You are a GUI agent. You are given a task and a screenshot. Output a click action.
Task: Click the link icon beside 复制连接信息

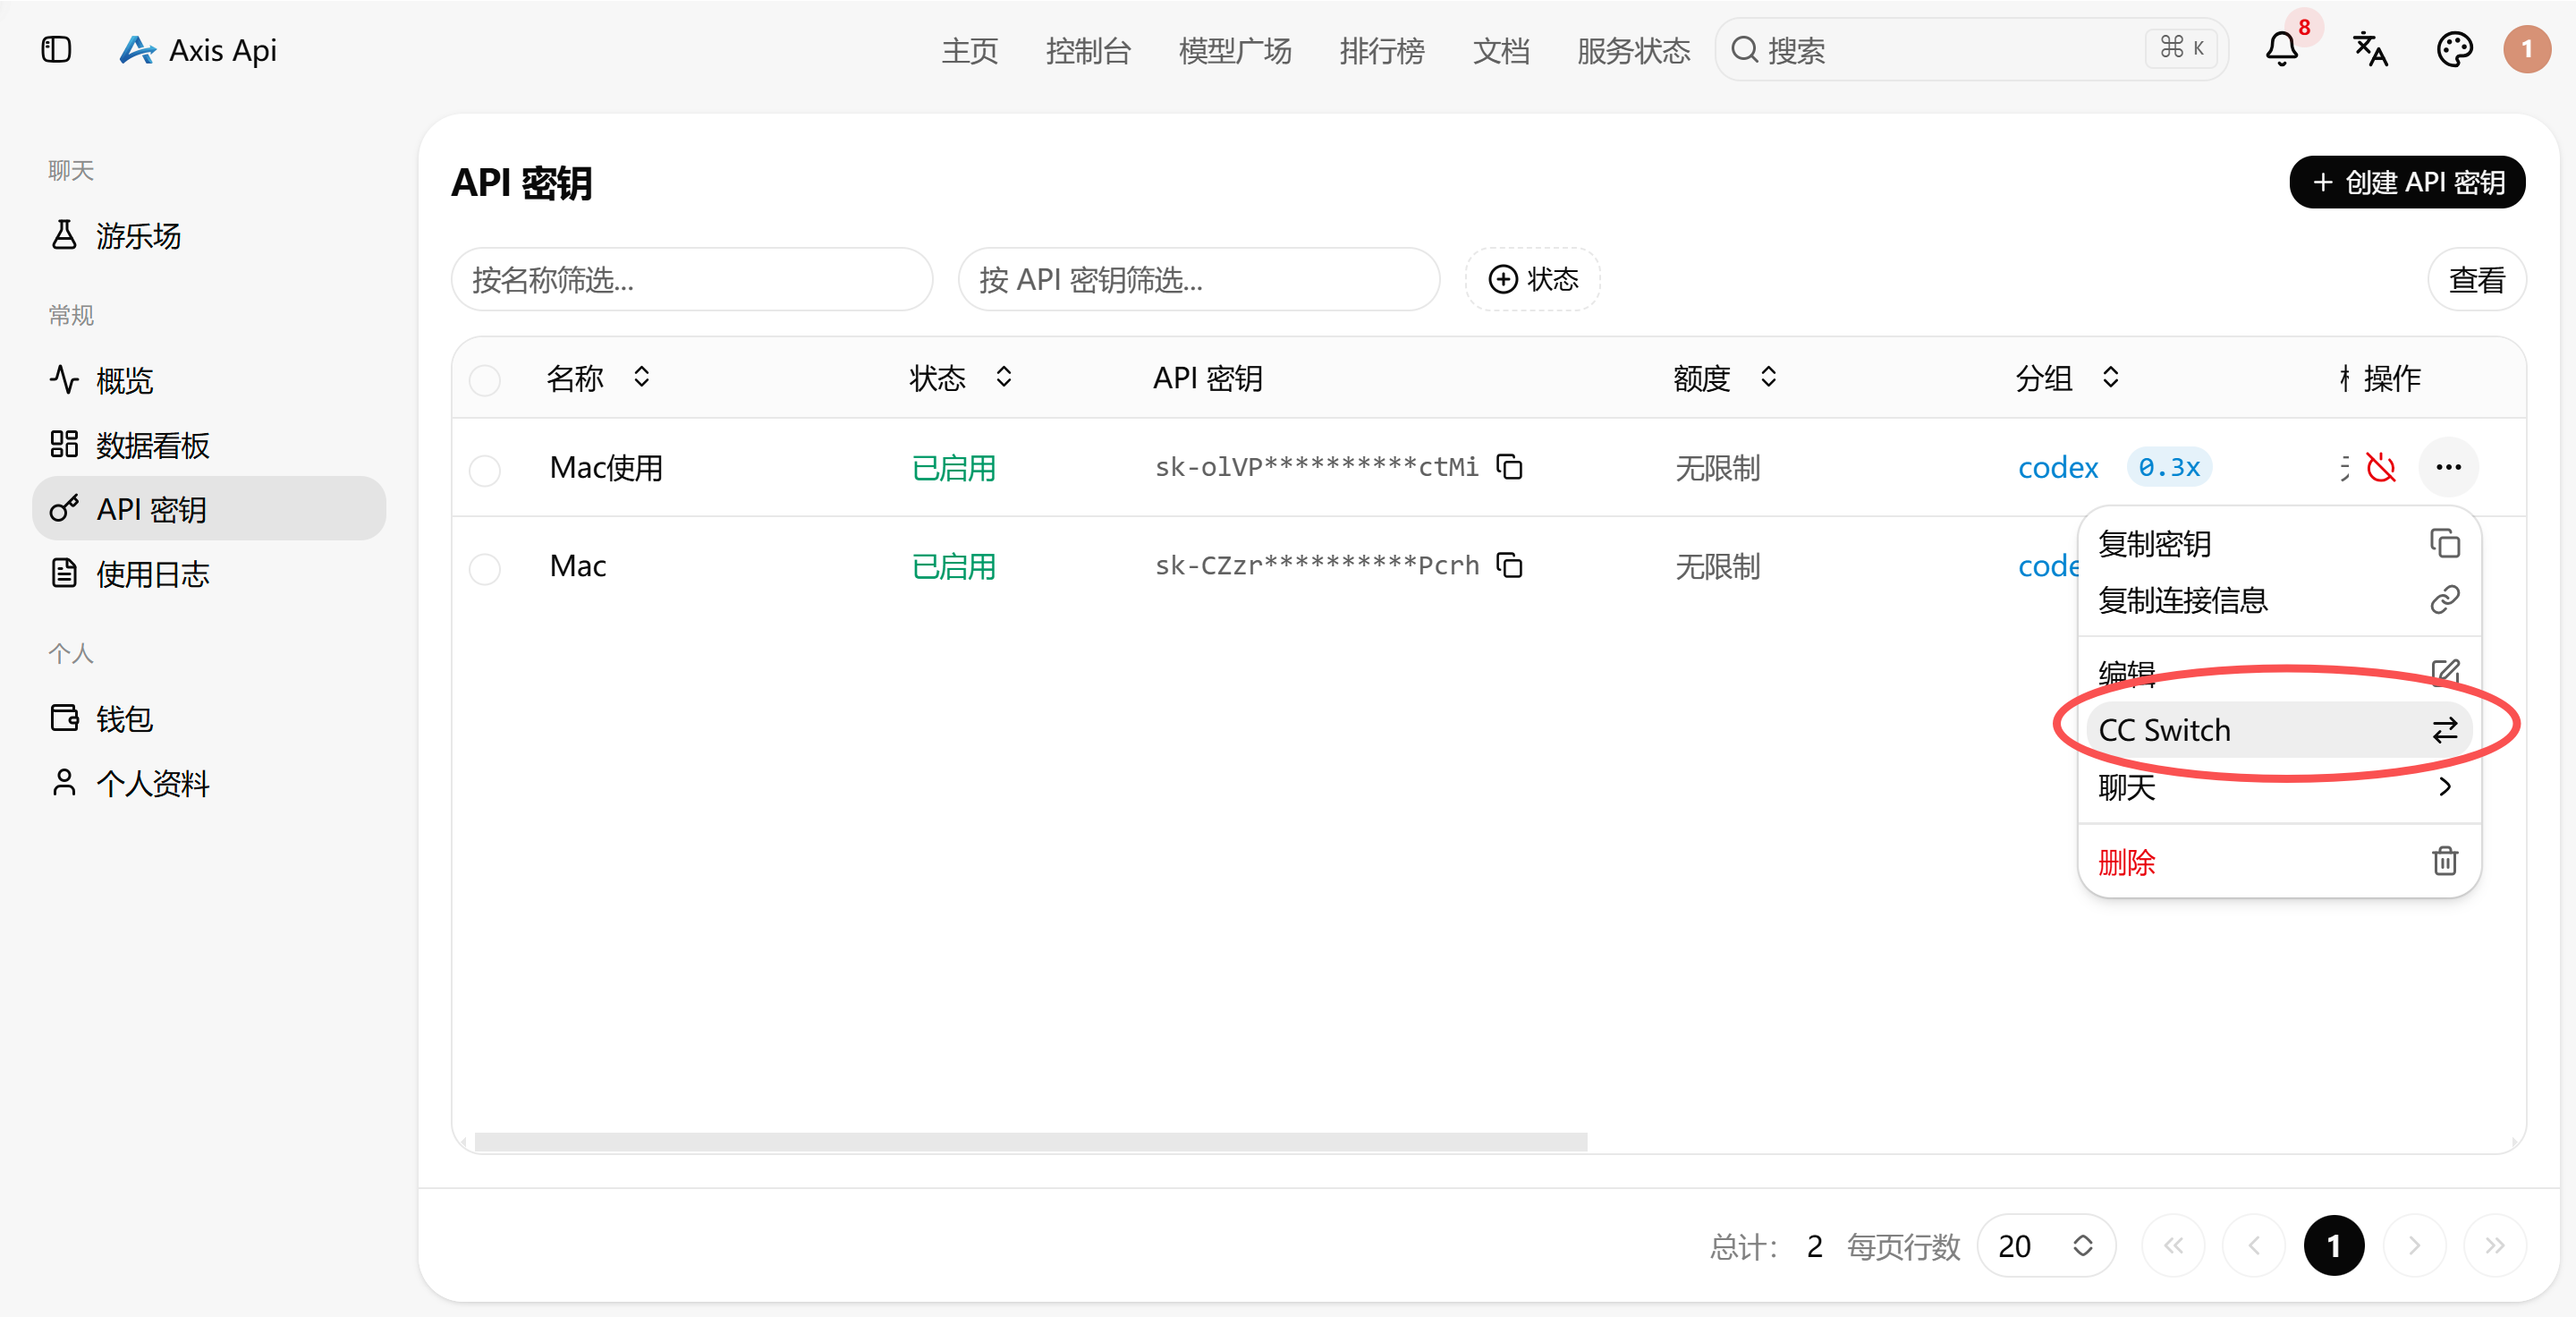click(2444, 600)
